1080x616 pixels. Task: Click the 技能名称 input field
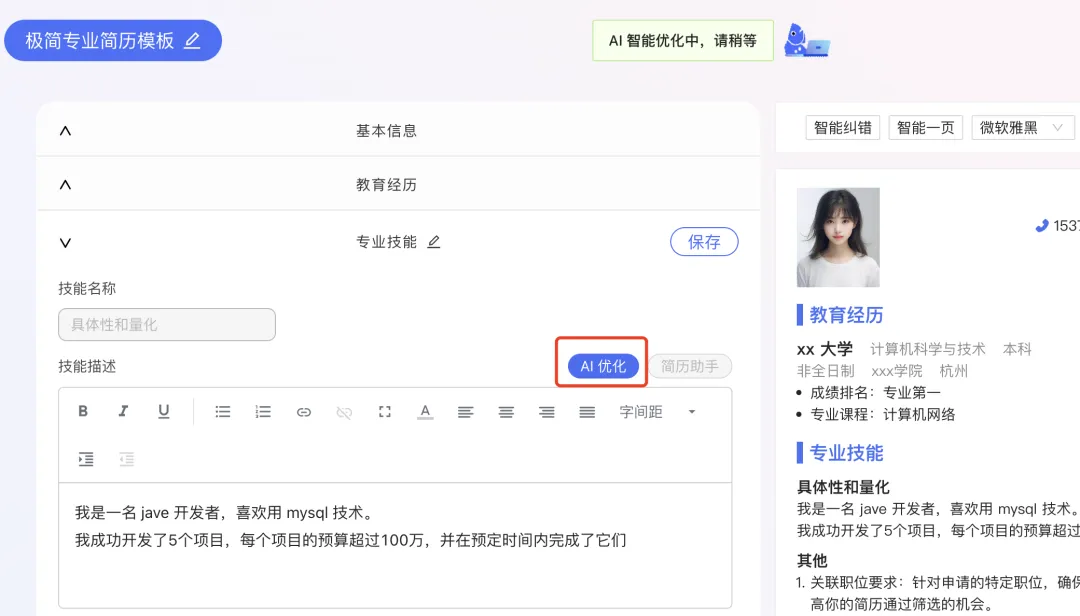tap(166, 324)
